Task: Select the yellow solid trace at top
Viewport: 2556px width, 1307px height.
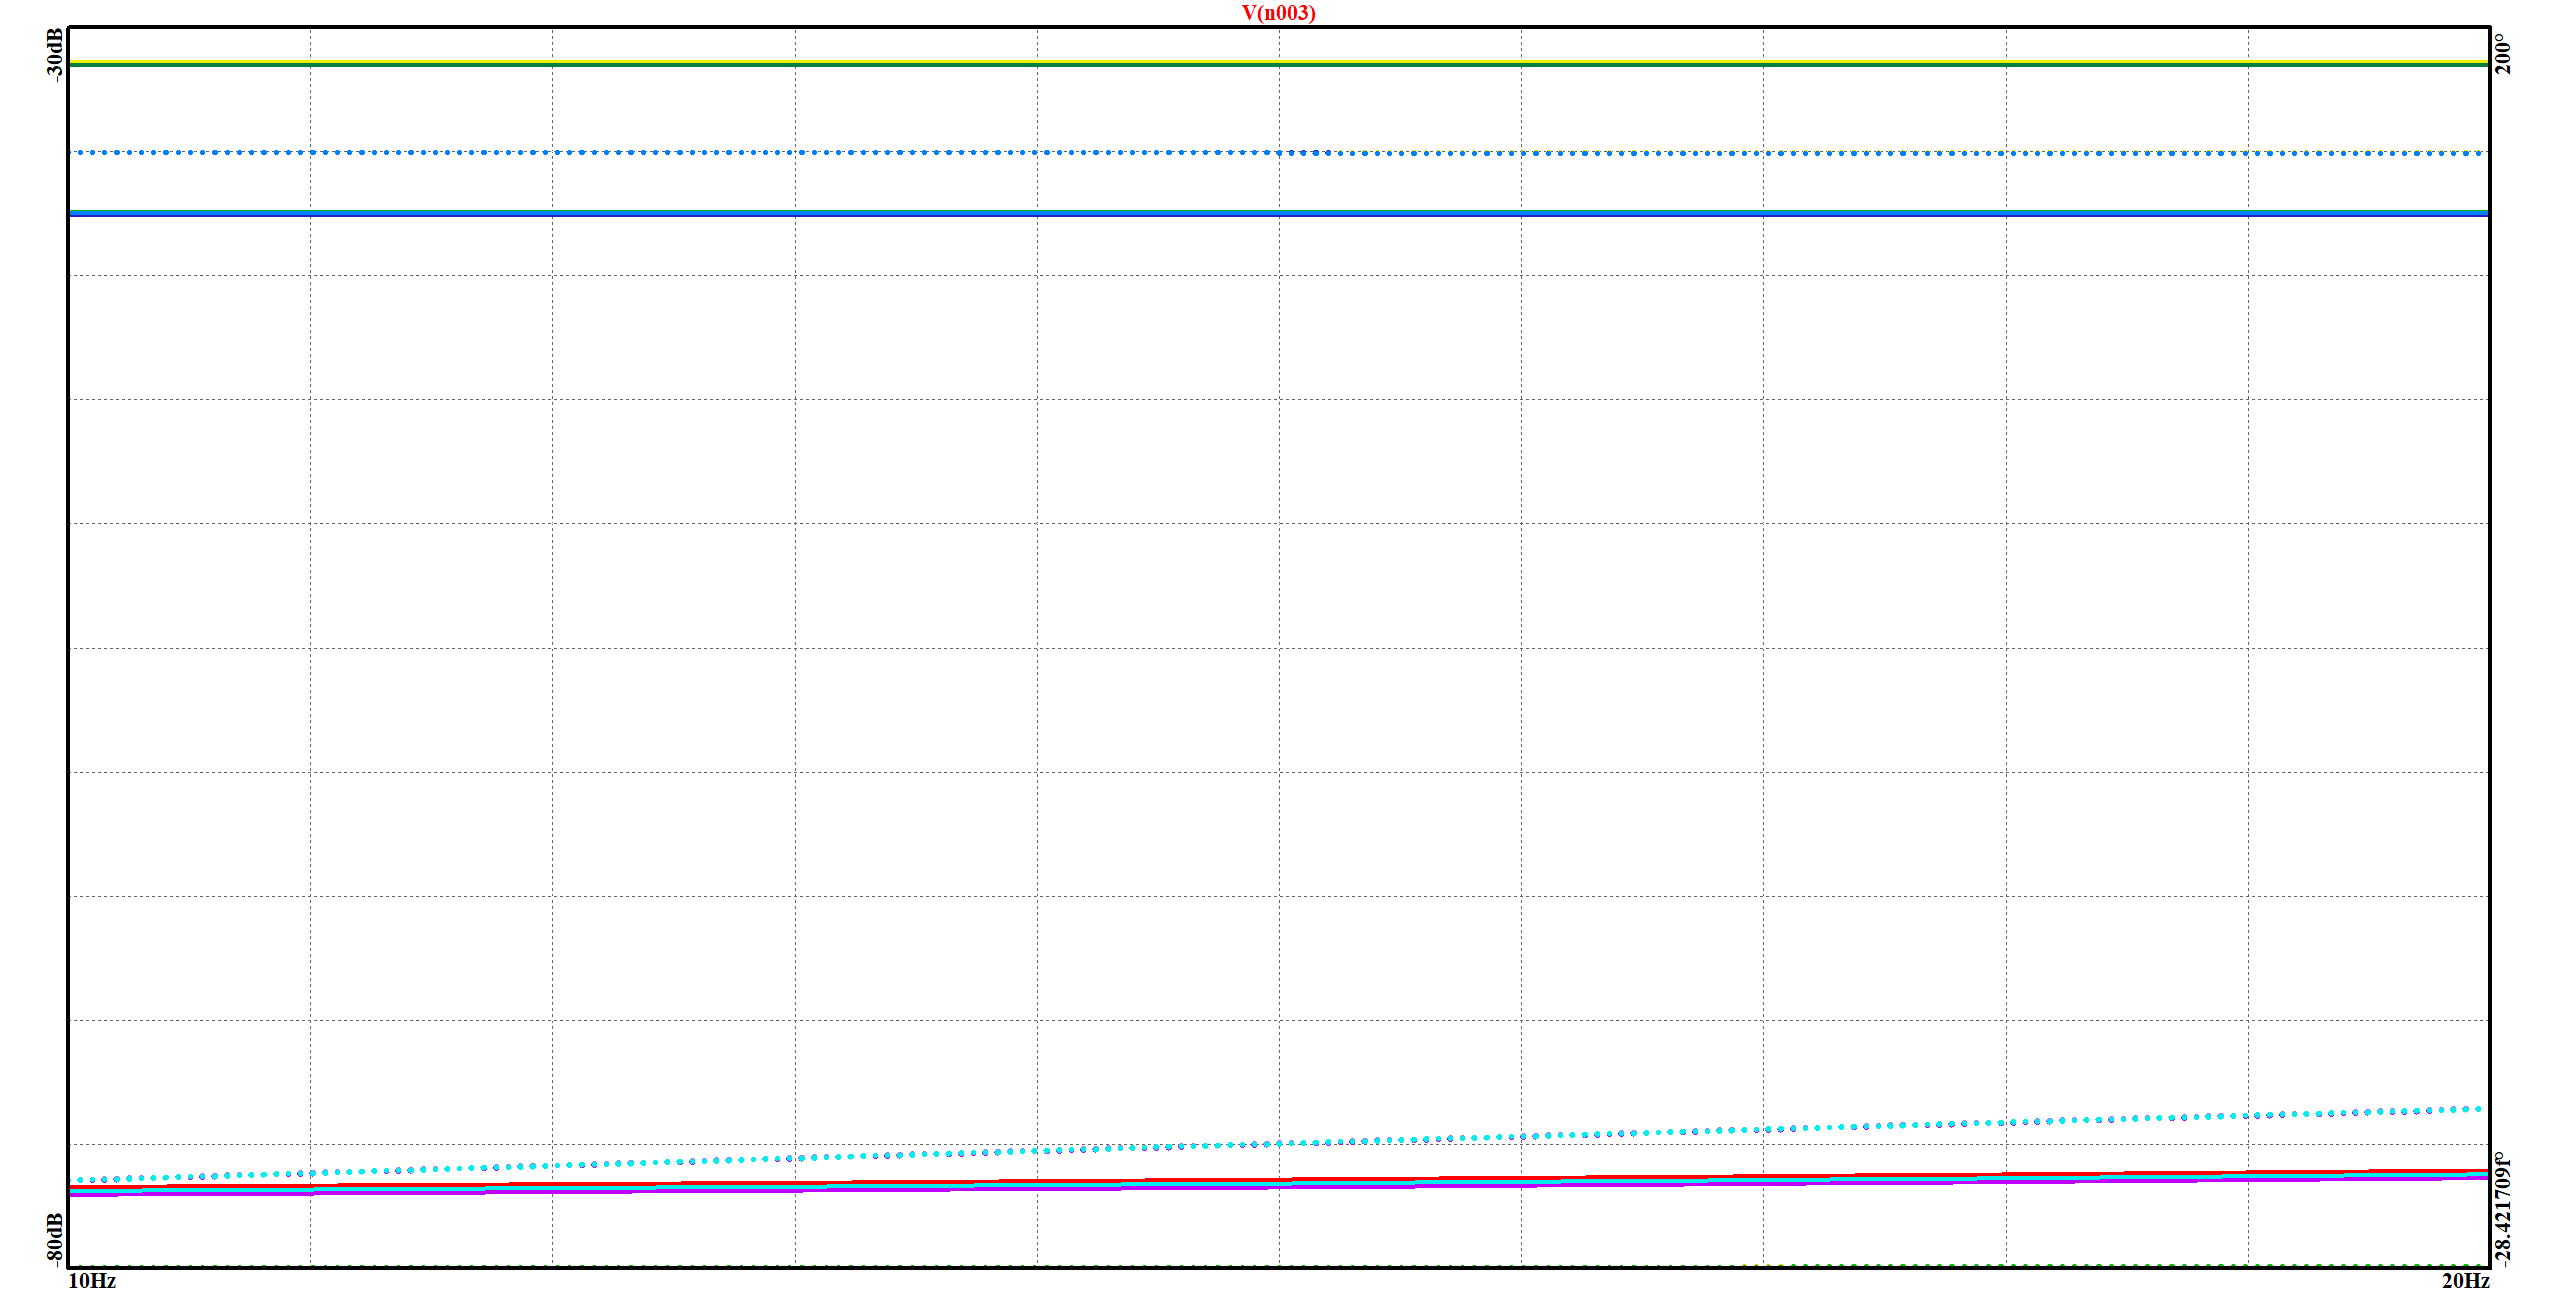Action: coord(1000,61)
